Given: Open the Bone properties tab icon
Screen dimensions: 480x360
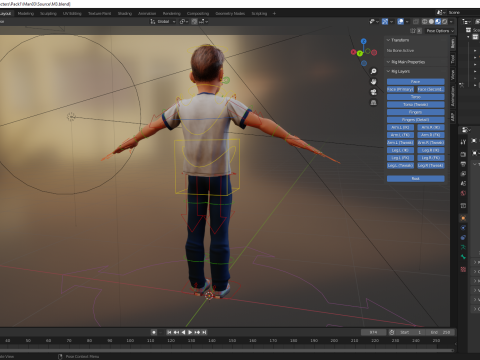Looking at the screenshot, I should point(463,257).
